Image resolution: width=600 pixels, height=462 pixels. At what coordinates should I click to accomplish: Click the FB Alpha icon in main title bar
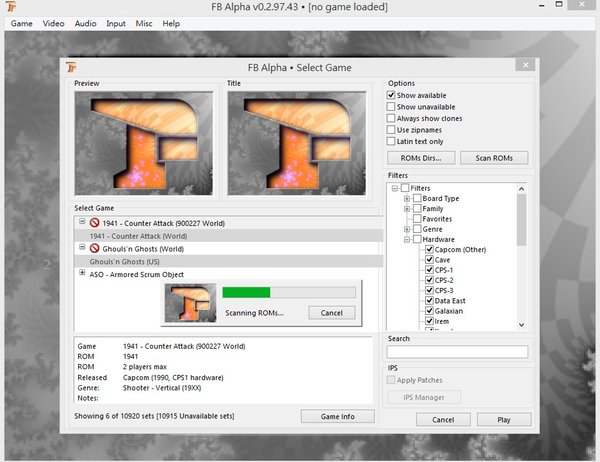(x=9, y=7)
